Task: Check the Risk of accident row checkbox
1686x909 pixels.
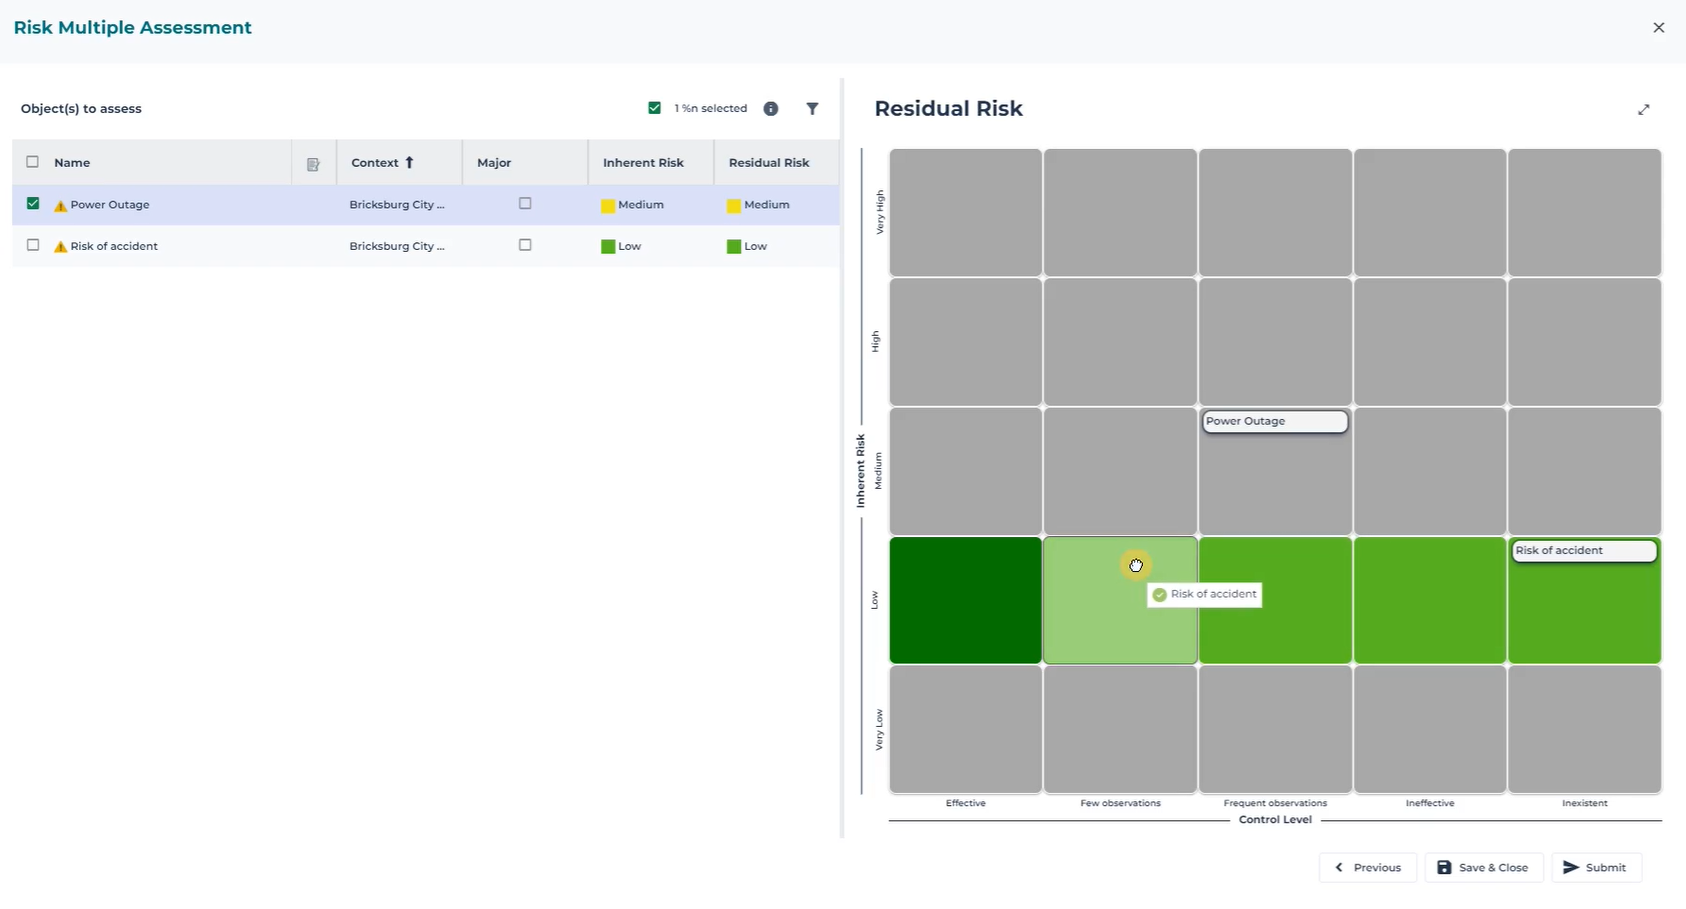Action: click(x=33, y=245)
